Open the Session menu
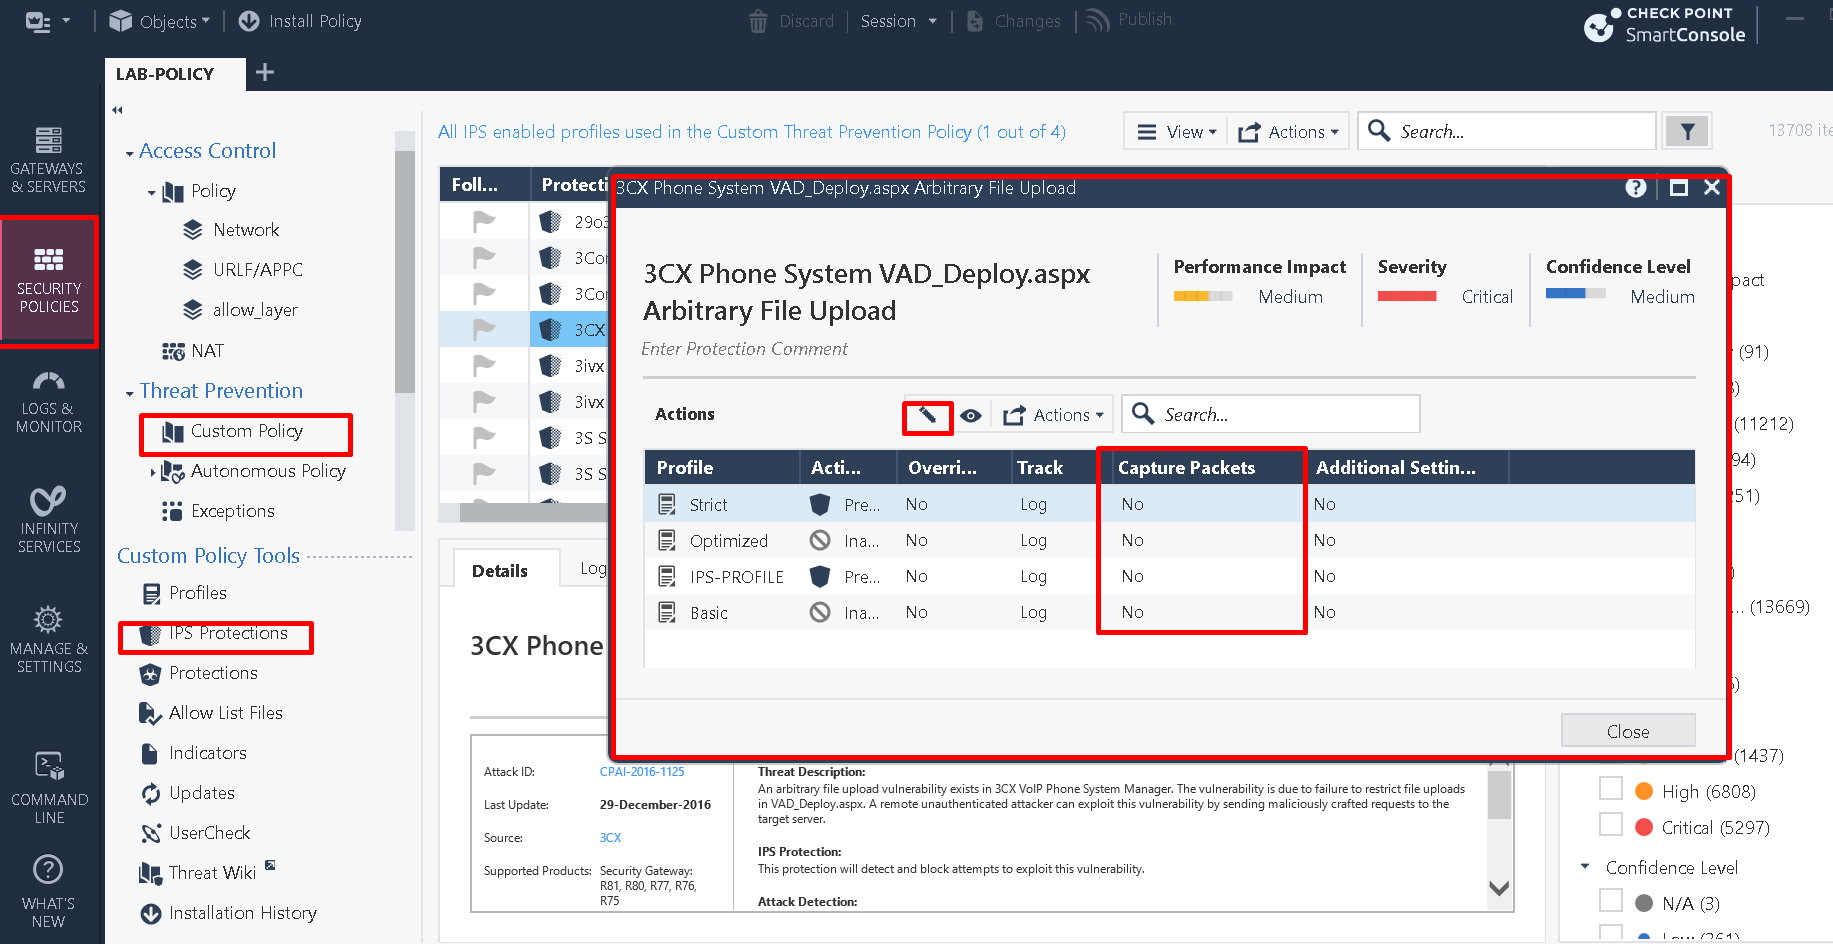Screen dimensions: 1833x944 pyautogui.click(x=897, y=20)
